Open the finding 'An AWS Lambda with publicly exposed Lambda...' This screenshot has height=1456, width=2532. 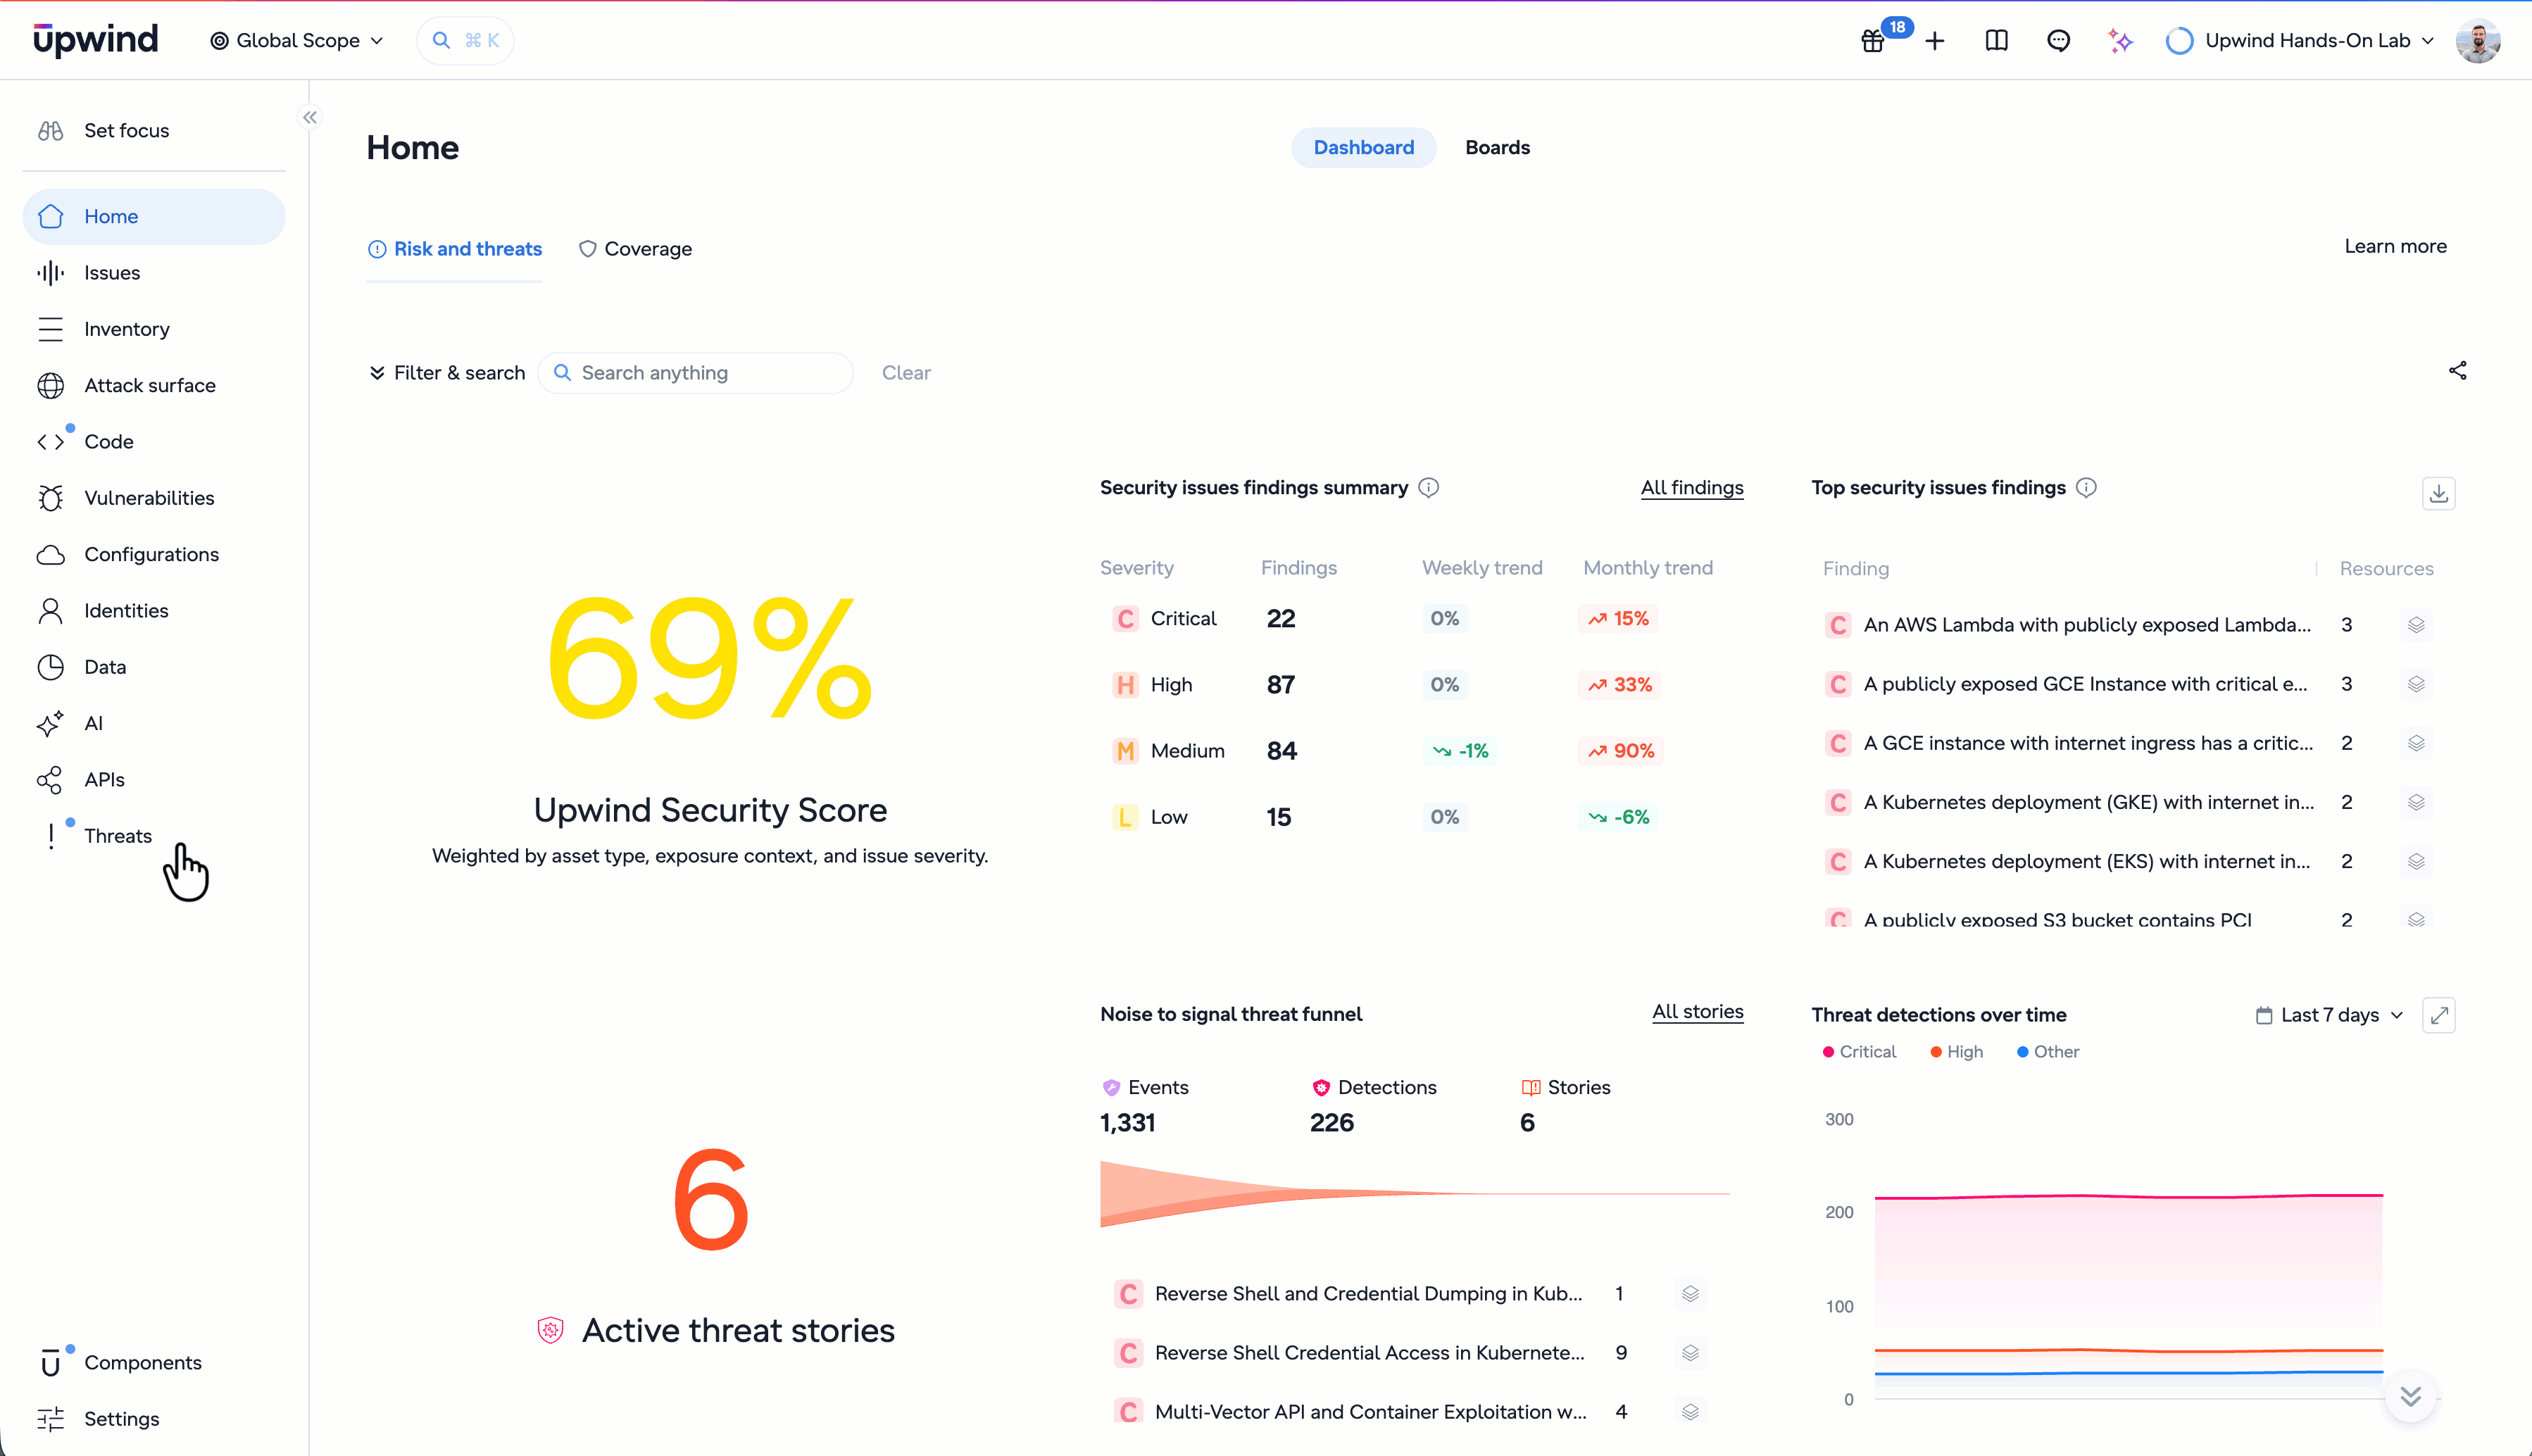(x=2087, y=625)
